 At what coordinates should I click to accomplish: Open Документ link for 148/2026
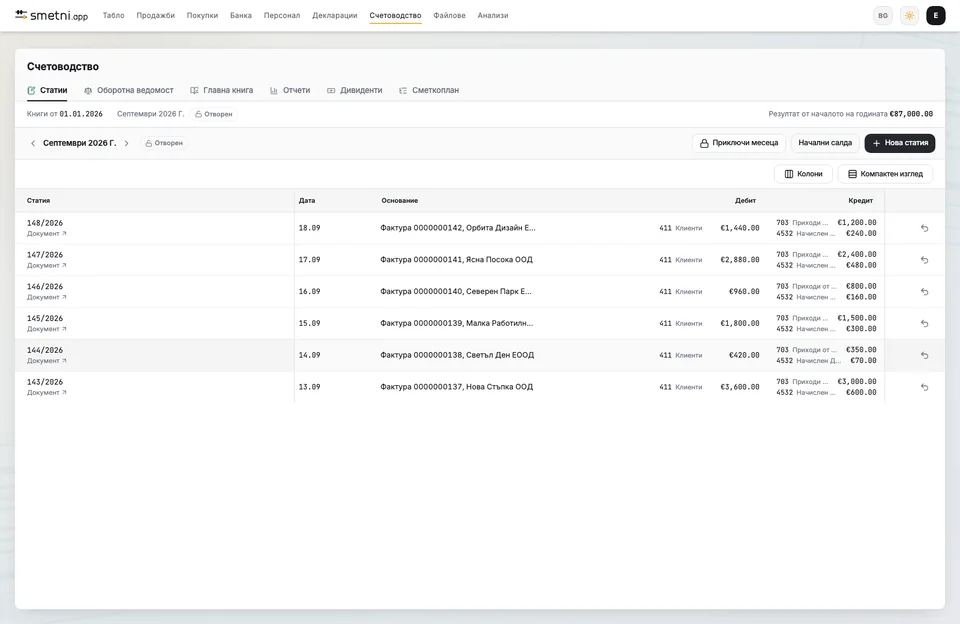pos(47,234)
